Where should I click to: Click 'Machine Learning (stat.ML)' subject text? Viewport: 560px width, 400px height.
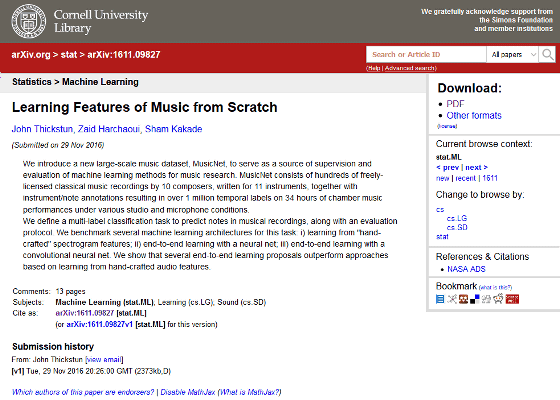pos(105,302)
